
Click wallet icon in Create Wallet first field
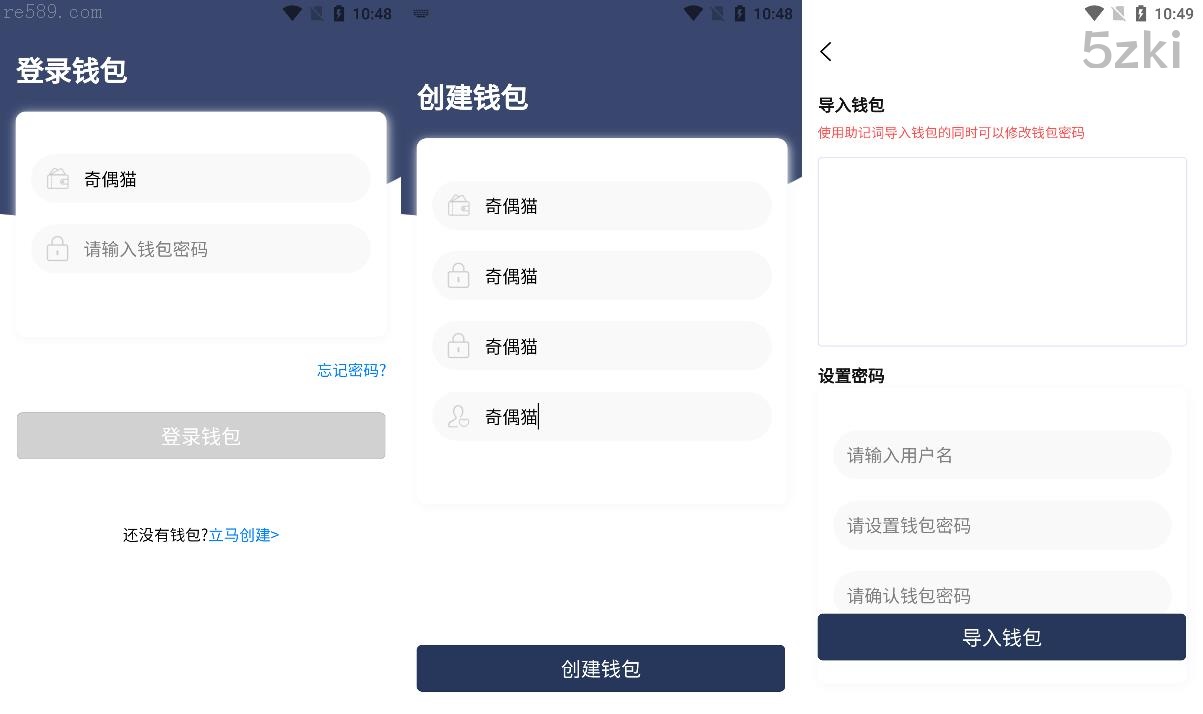(459, 206)
